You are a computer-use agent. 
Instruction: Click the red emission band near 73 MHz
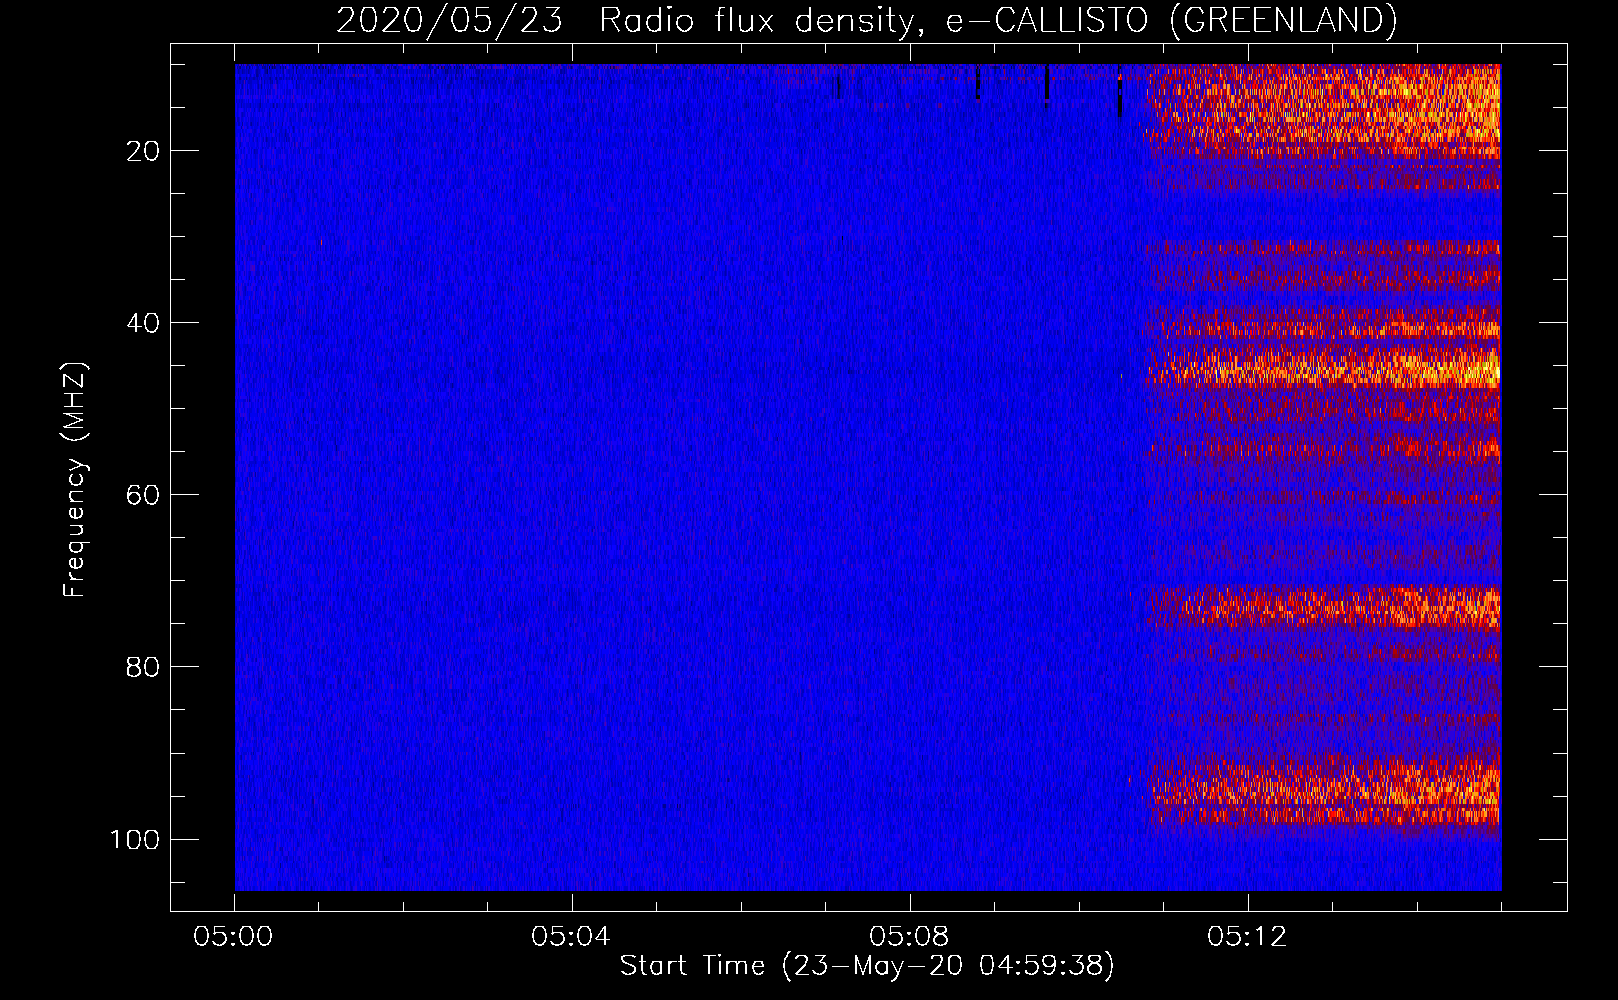pyautogui.click(x=1324, y=607)
